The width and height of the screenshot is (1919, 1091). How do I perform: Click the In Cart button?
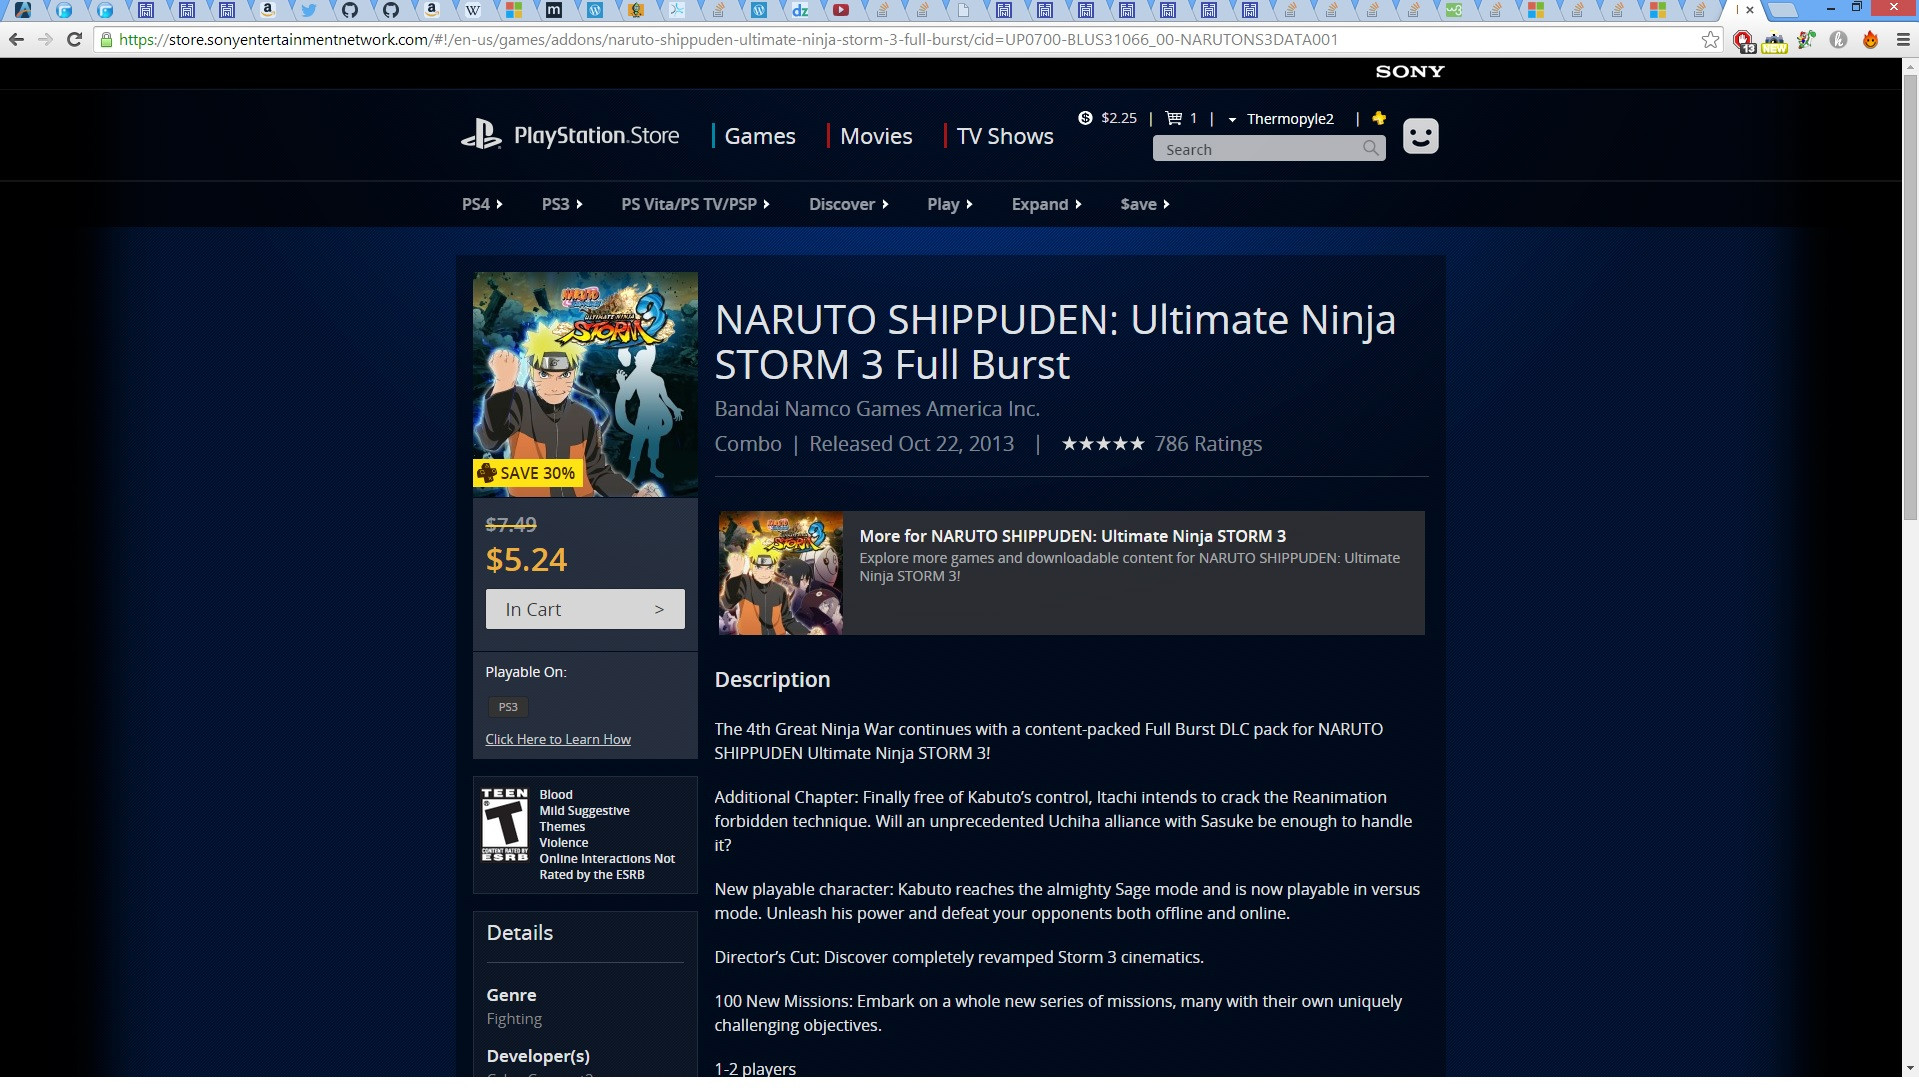click(585, 609)
